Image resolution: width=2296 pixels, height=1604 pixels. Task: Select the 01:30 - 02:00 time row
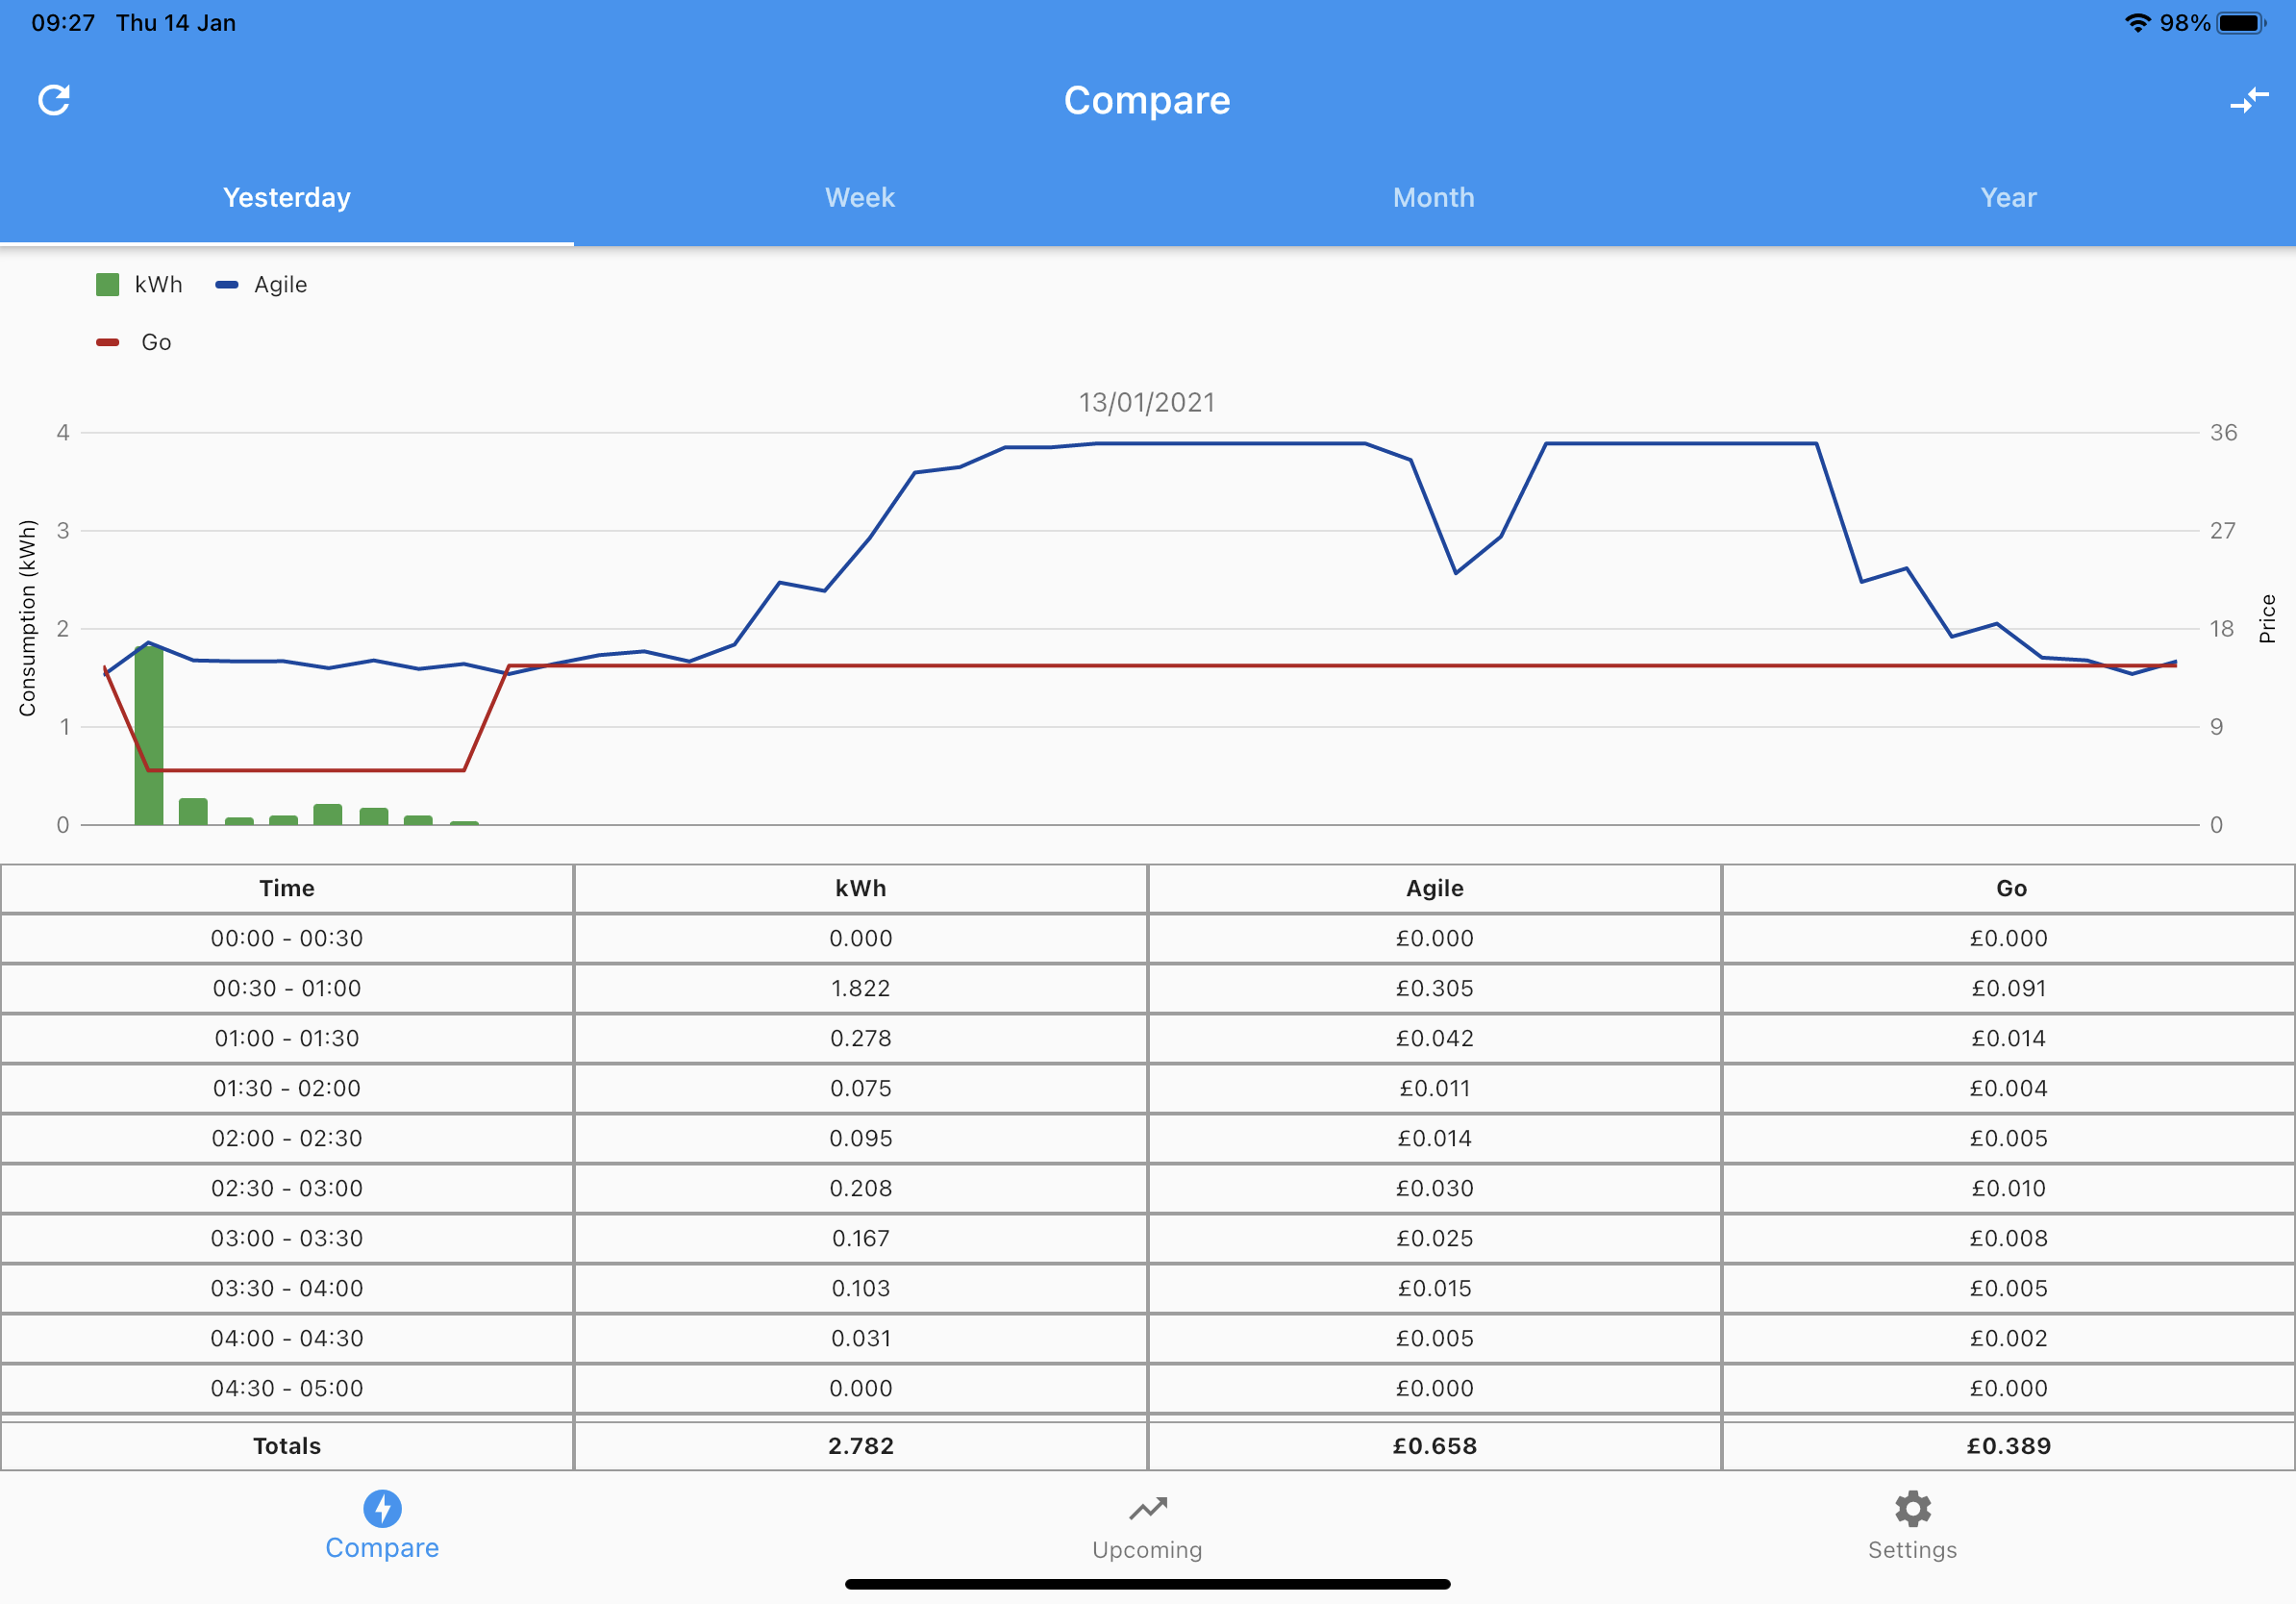287,1088
